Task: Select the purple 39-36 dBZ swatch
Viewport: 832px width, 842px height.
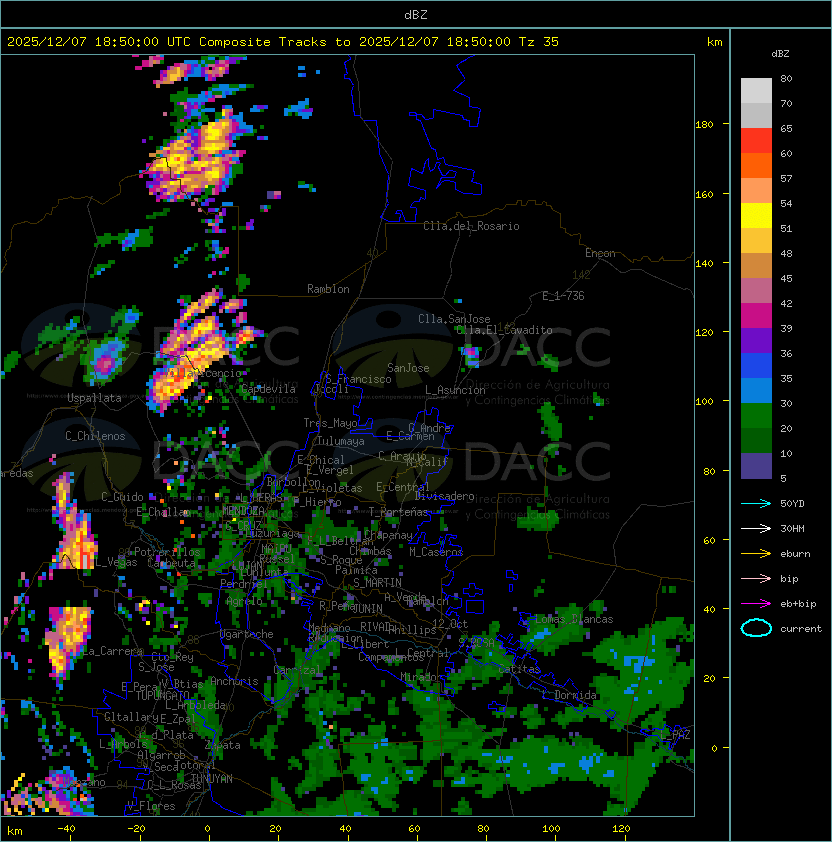Action: click(756, 340)
